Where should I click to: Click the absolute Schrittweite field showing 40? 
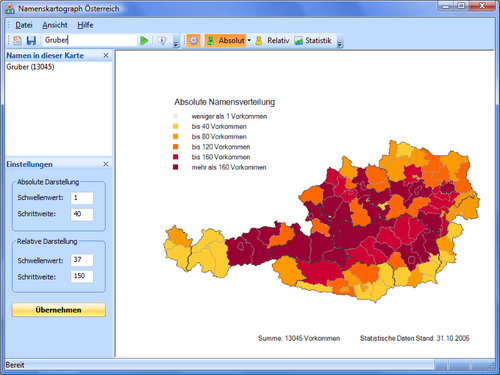82,214
